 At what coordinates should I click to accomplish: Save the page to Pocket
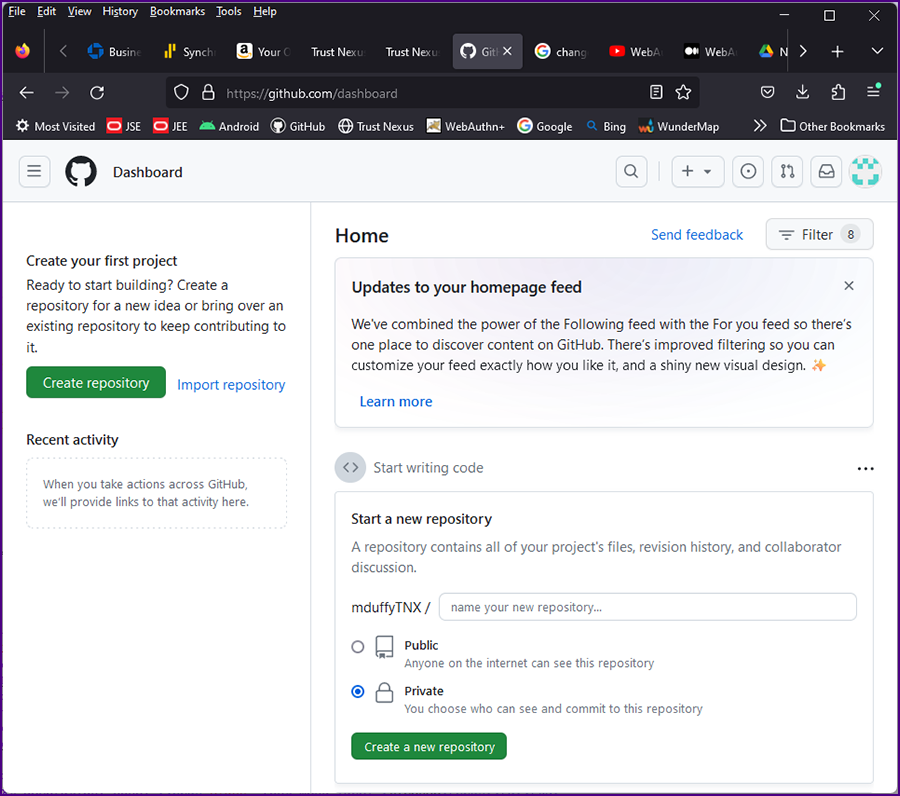[x=767, y=92]
